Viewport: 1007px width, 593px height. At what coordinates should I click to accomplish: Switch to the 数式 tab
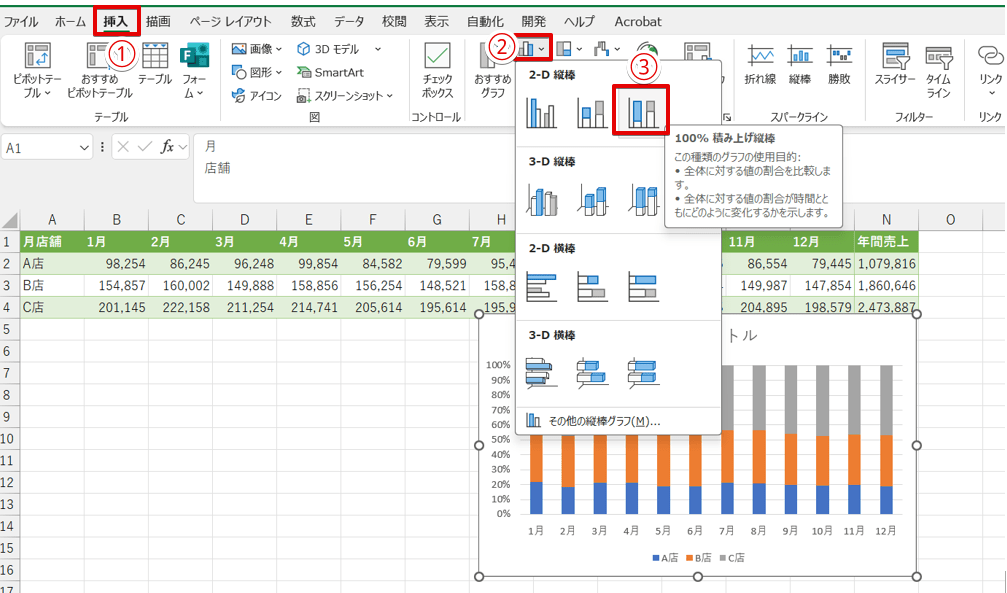[x=302, y=21]
